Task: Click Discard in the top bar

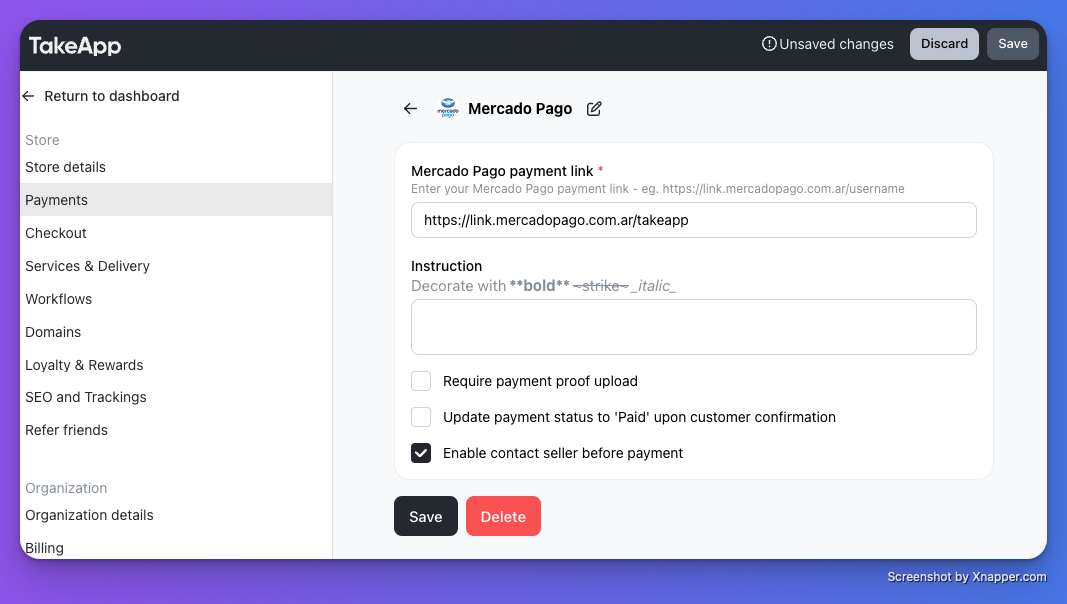Action: coord(945,44)
